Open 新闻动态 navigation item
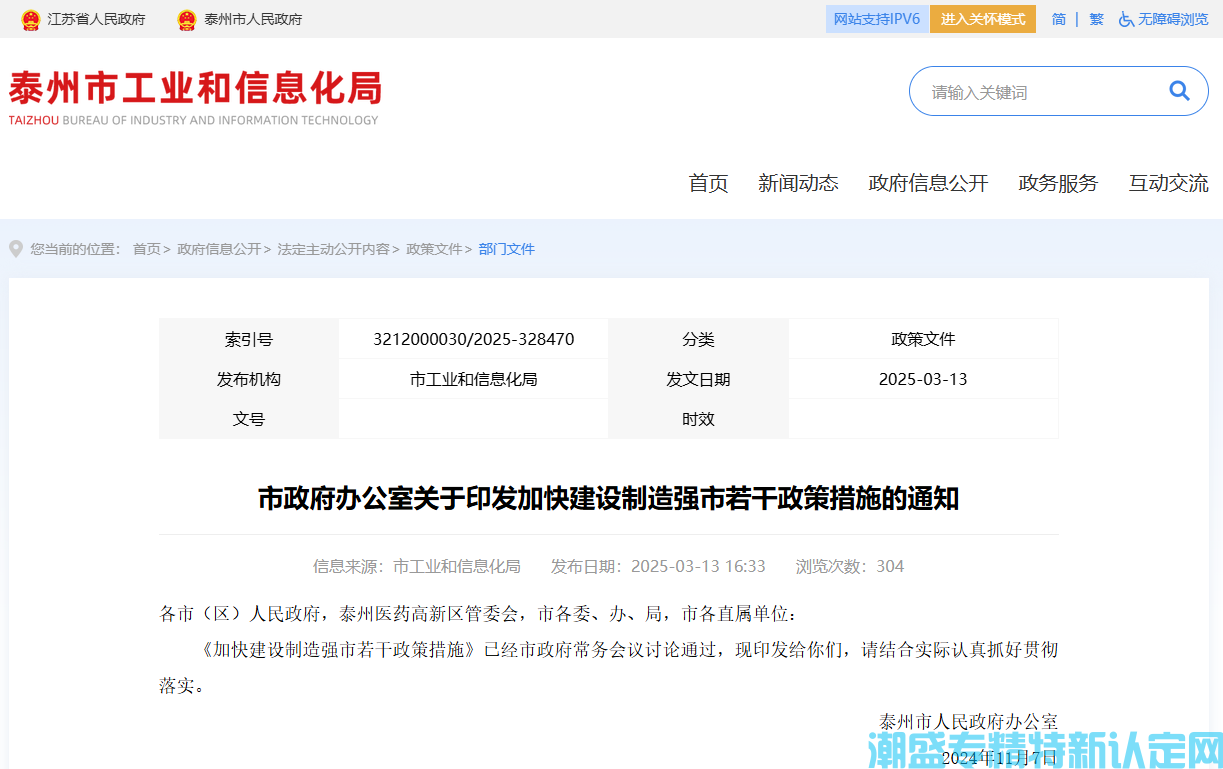1223x769 pixels. [798, 183]
